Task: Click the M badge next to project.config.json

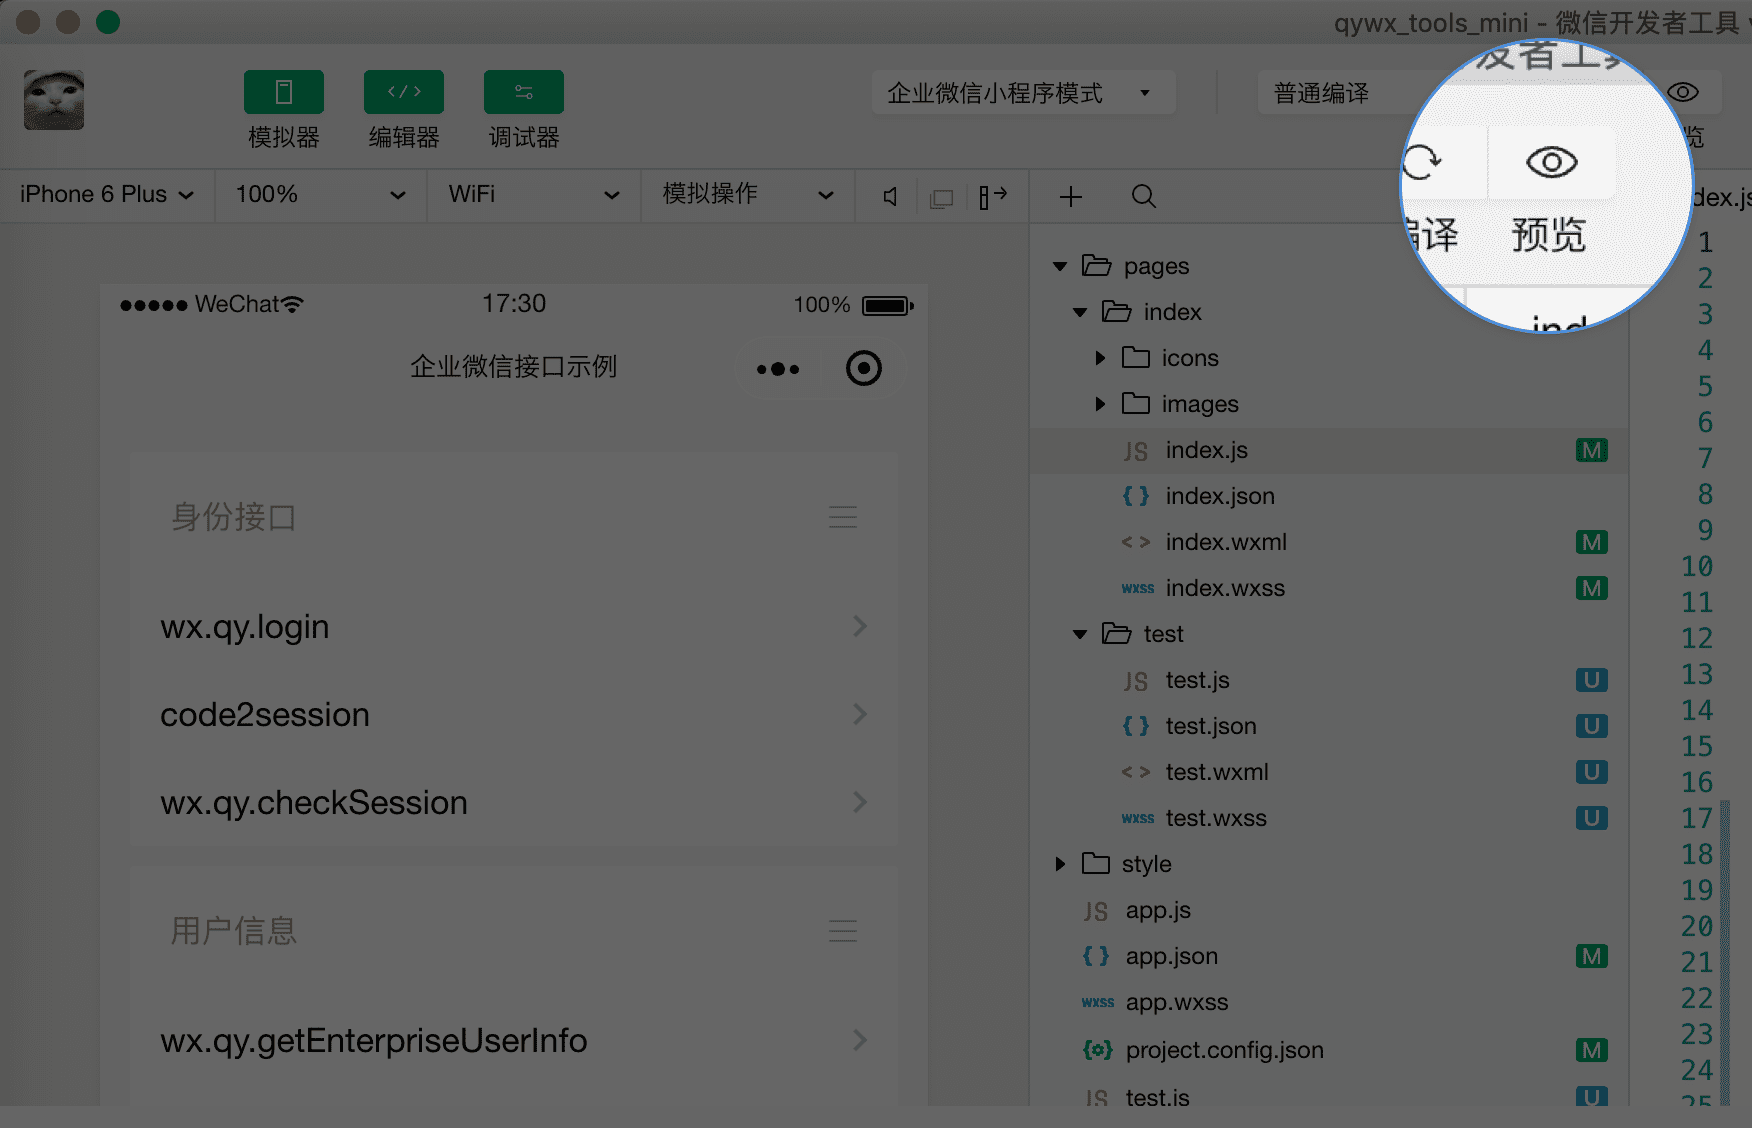Action: [1591, 1050]
